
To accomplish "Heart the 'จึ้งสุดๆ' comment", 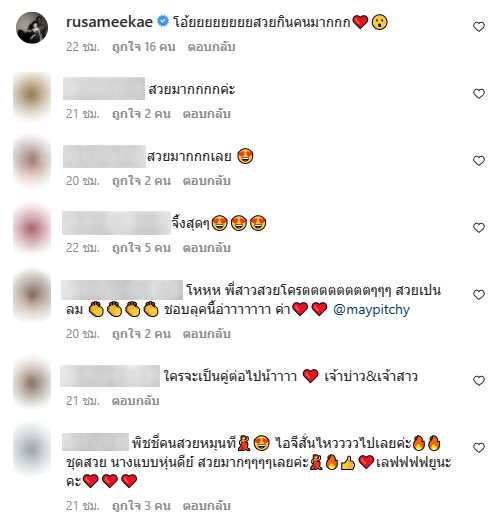I will [x=479, y=228].
